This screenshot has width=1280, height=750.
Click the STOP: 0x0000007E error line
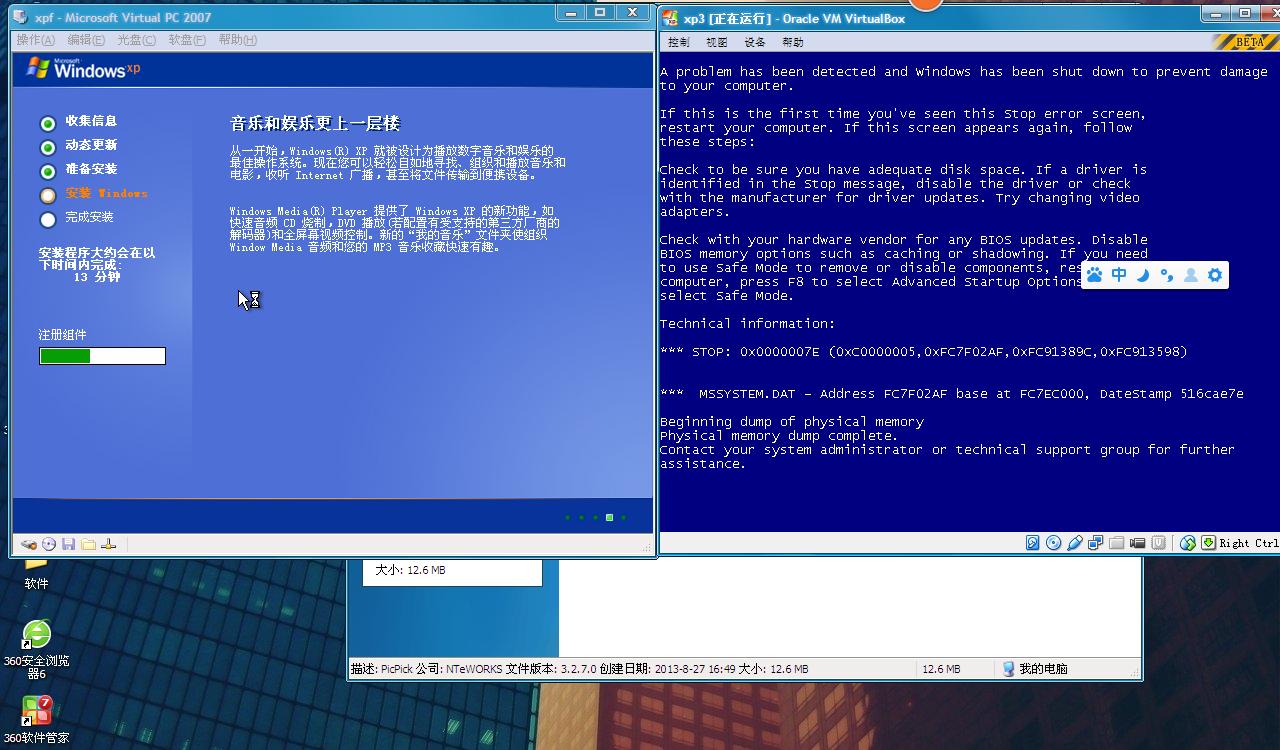pos(924,352)
